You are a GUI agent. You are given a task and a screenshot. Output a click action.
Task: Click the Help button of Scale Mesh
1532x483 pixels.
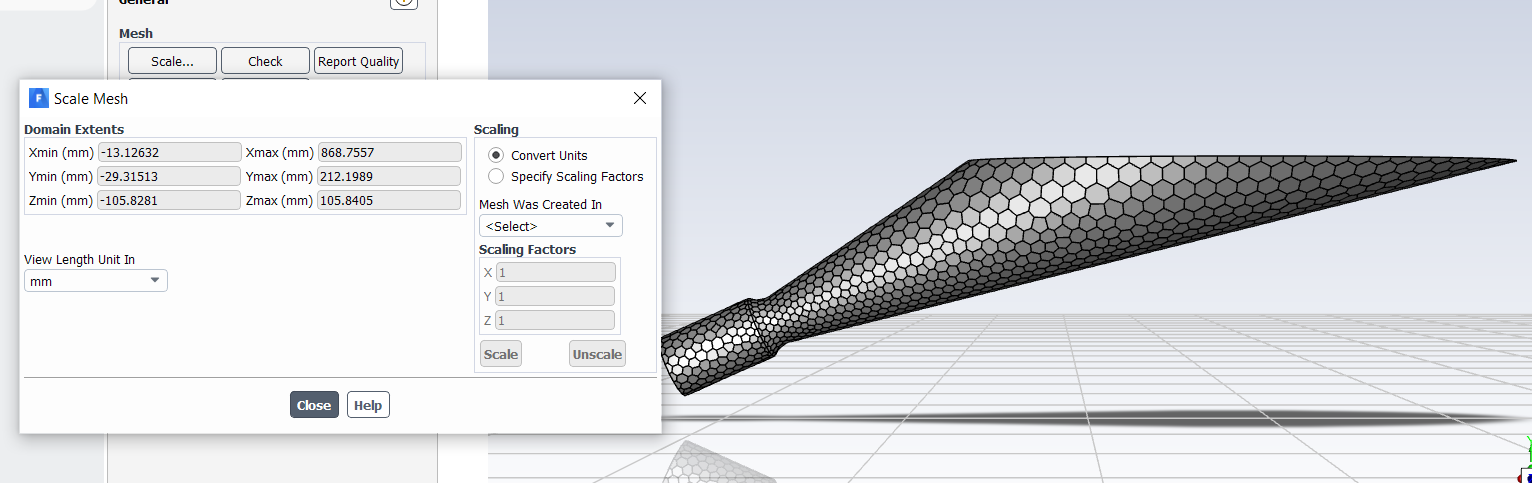click(368, 405)
